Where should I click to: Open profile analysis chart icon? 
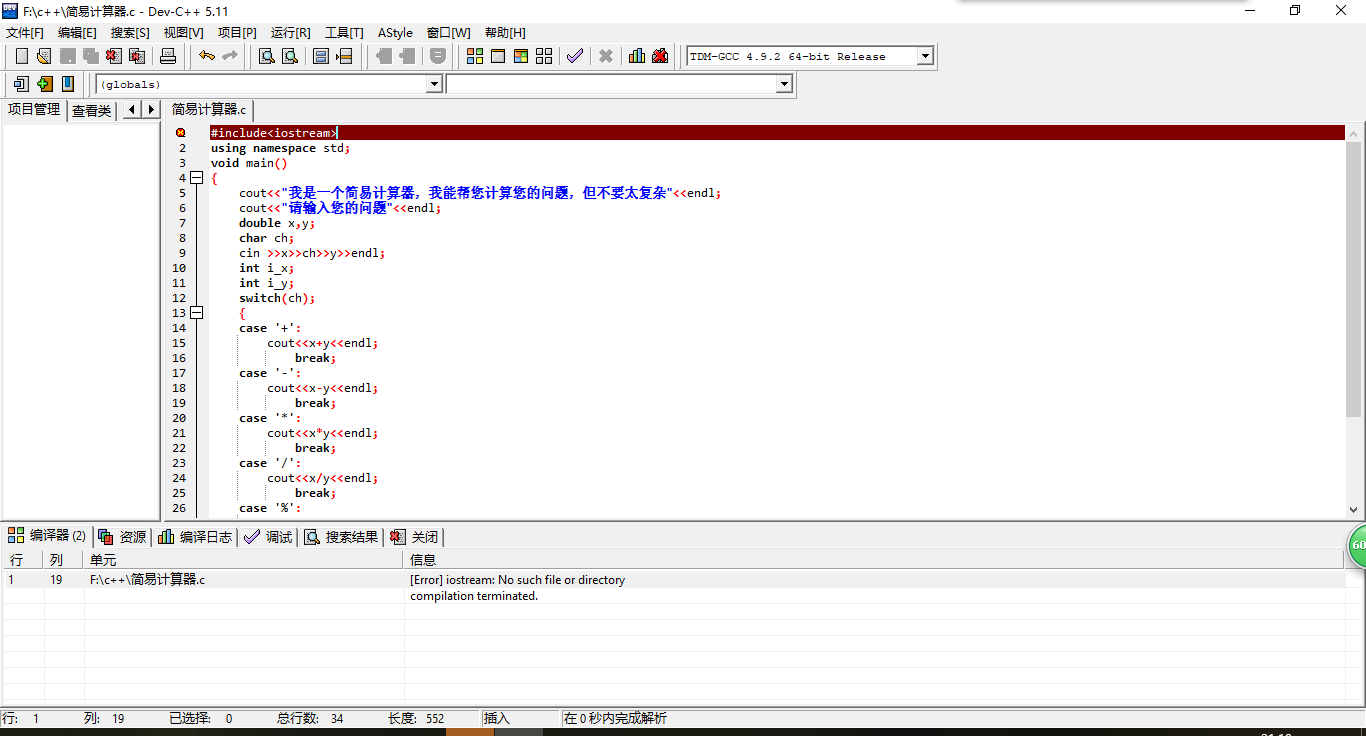(x=637, y=56)
